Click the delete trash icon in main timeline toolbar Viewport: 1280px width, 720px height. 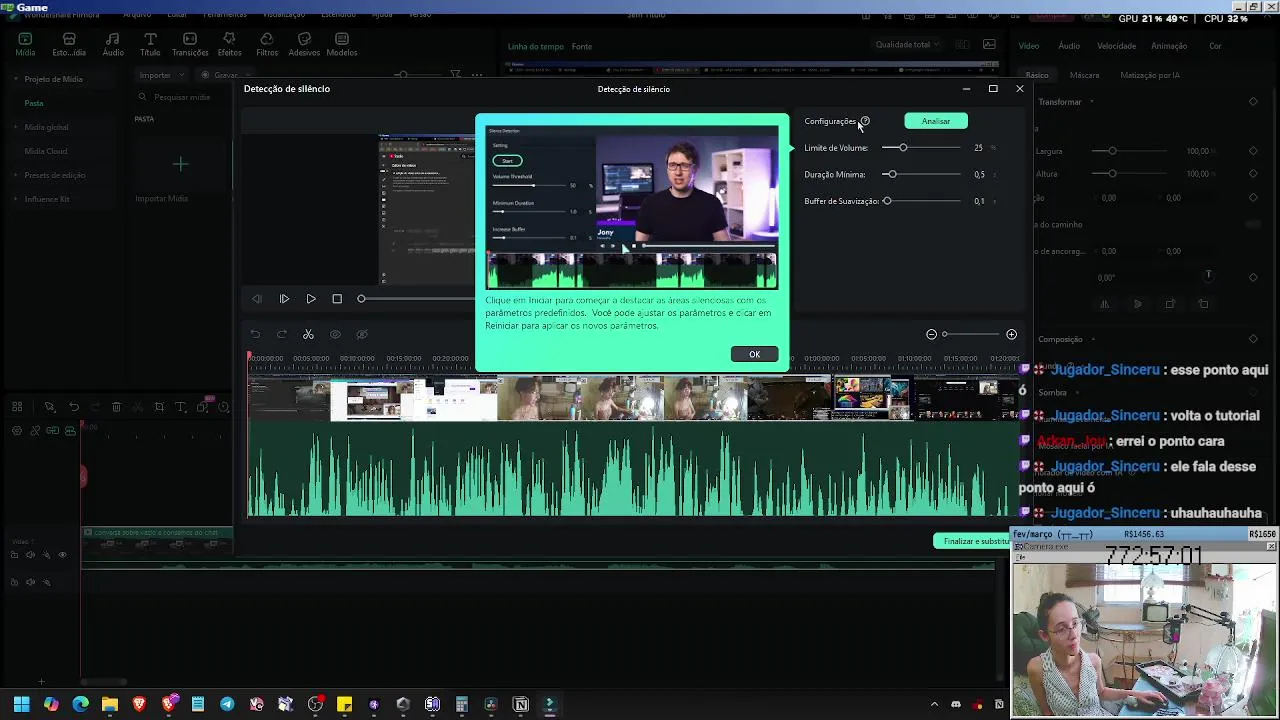tap(116, 407)
